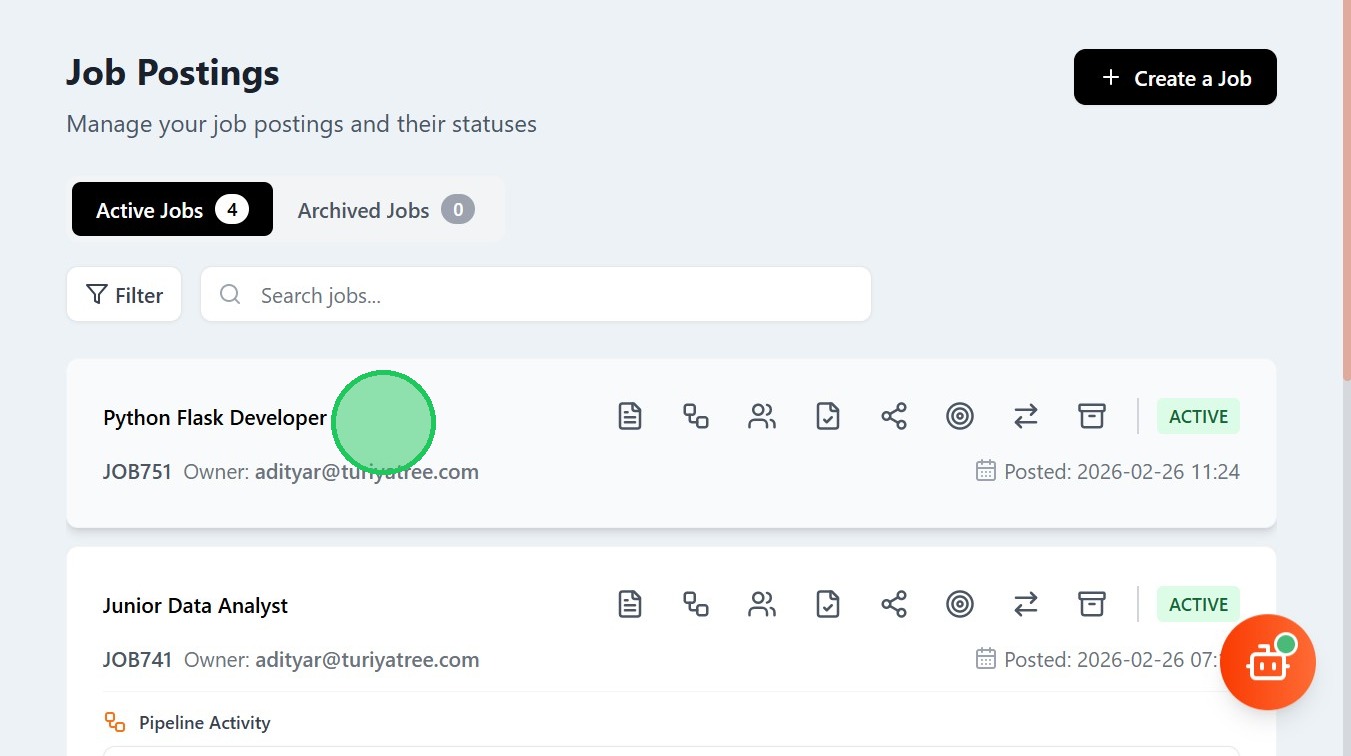
Task: Archive the Junior Data Analyst job
Action: (x=1092, y=604)
